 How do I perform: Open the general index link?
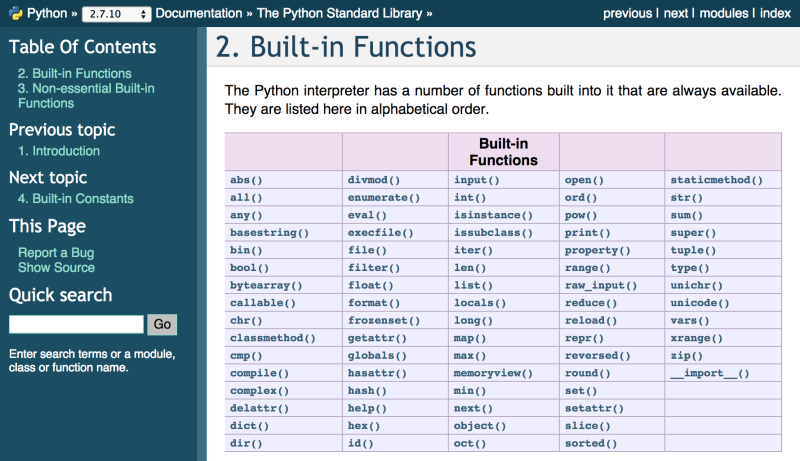775,14
